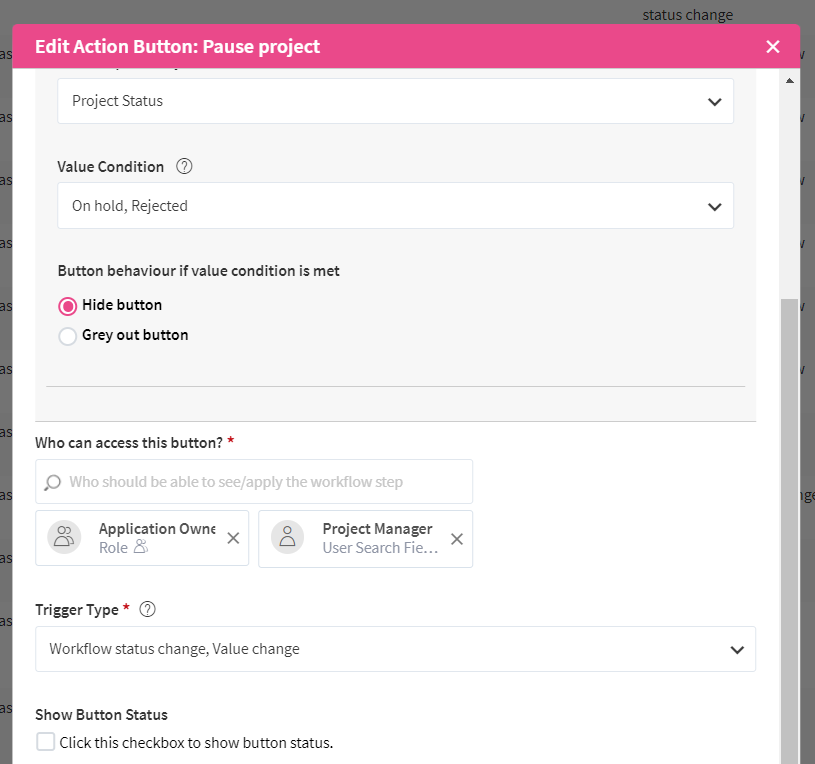Select the Grey out button radio option
Image resolution: width=815 pixels, height=764 pixels.
coord(68,336)
